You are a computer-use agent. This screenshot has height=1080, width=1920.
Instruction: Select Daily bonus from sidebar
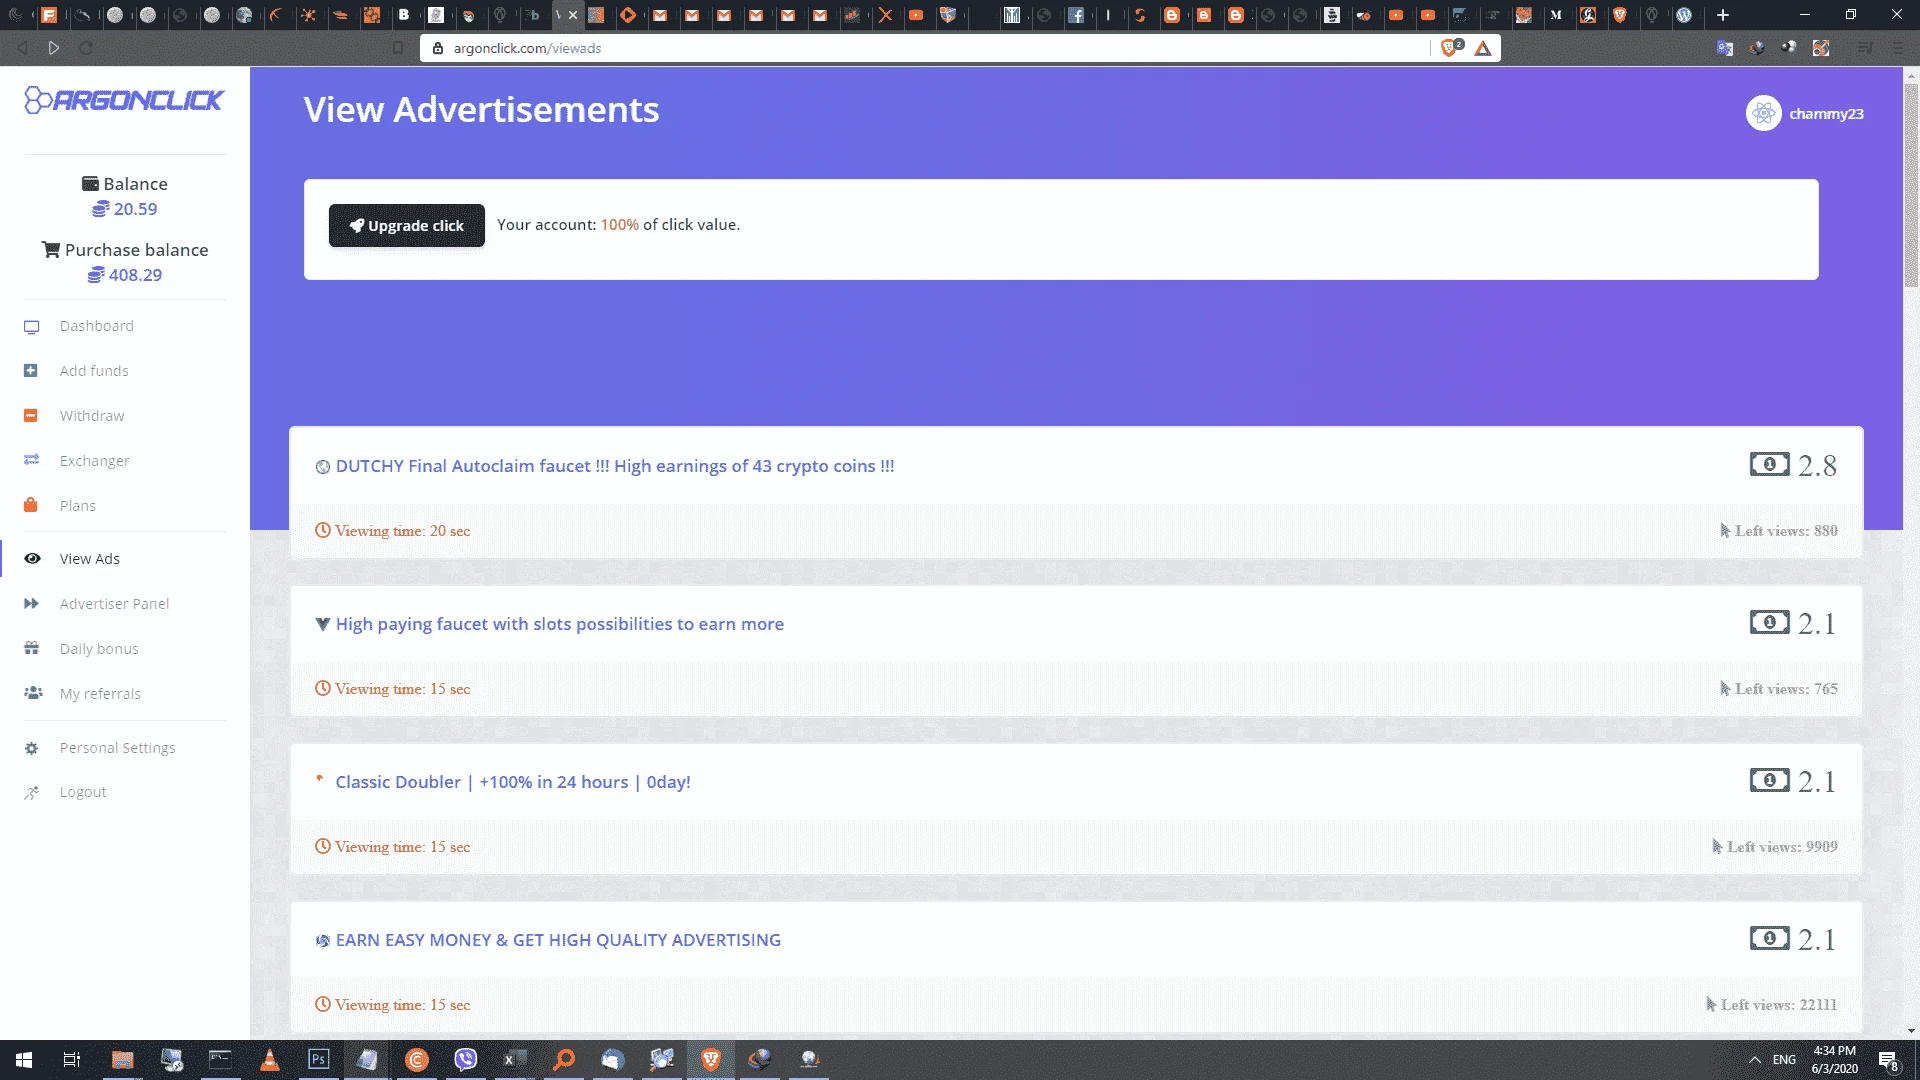click(x=99, y=649)
